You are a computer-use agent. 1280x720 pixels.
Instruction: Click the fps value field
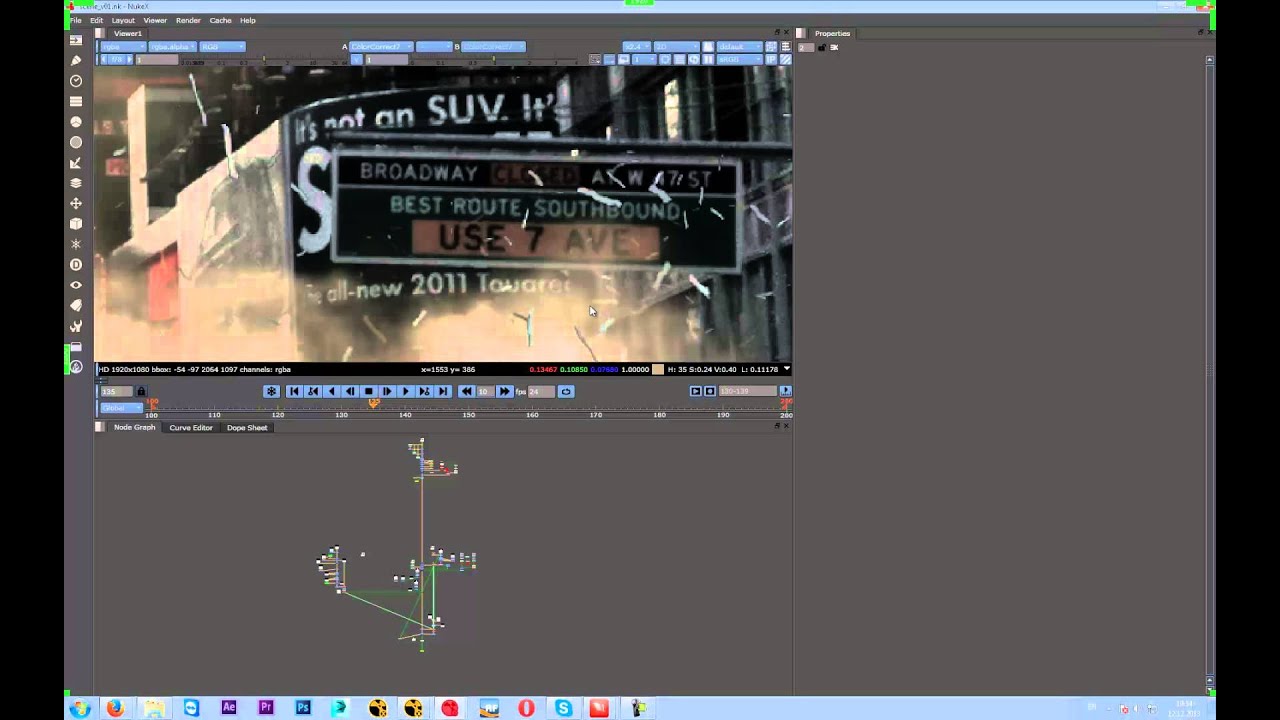541,391
